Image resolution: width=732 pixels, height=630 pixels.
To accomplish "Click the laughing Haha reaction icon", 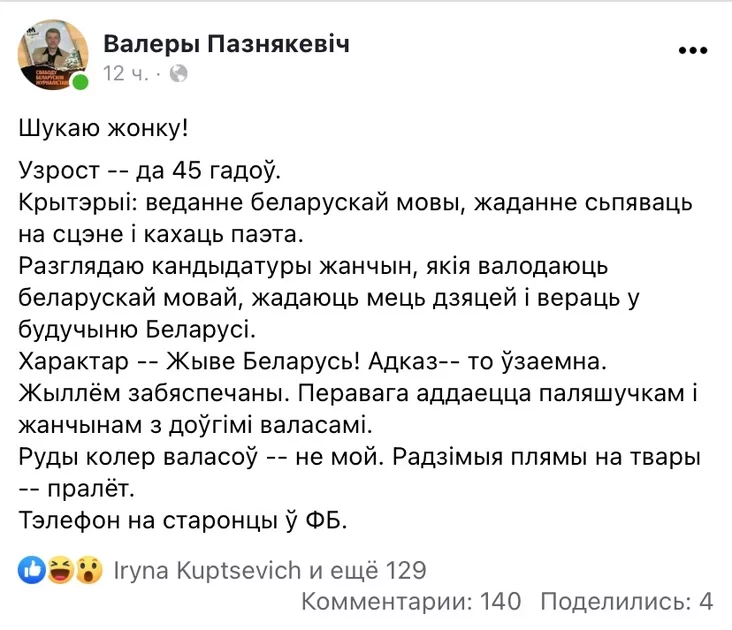I will (x=60, y=570).
